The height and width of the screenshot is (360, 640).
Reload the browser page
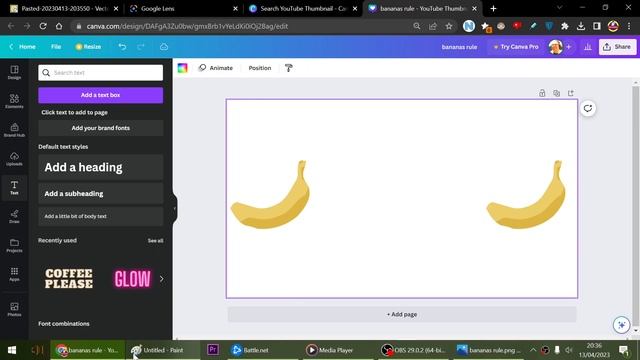[43, 26]
